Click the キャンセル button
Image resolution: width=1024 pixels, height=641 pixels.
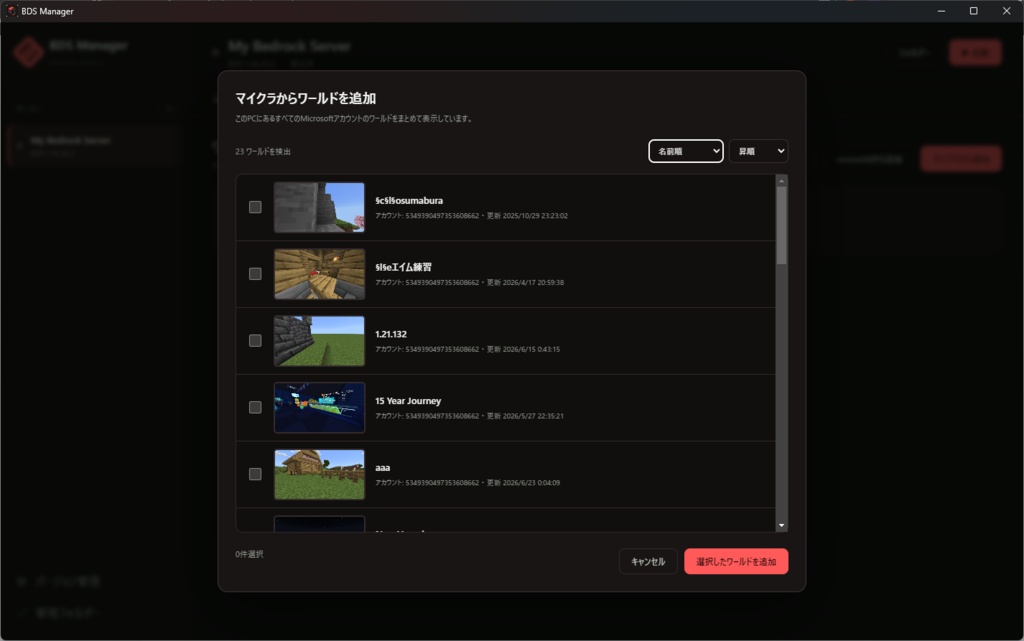tap(648, 561)
